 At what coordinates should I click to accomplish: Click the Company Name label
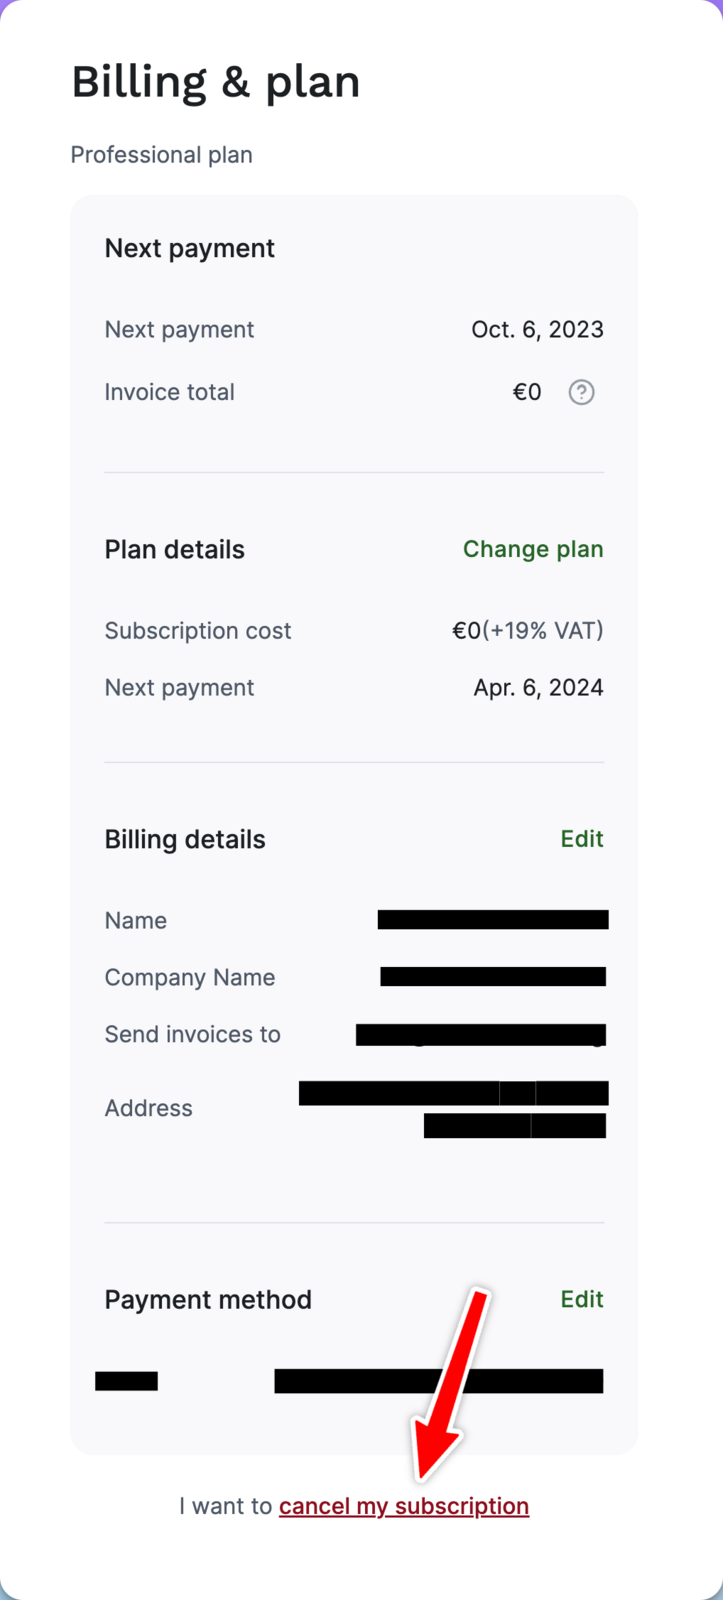tap(189, 977)
